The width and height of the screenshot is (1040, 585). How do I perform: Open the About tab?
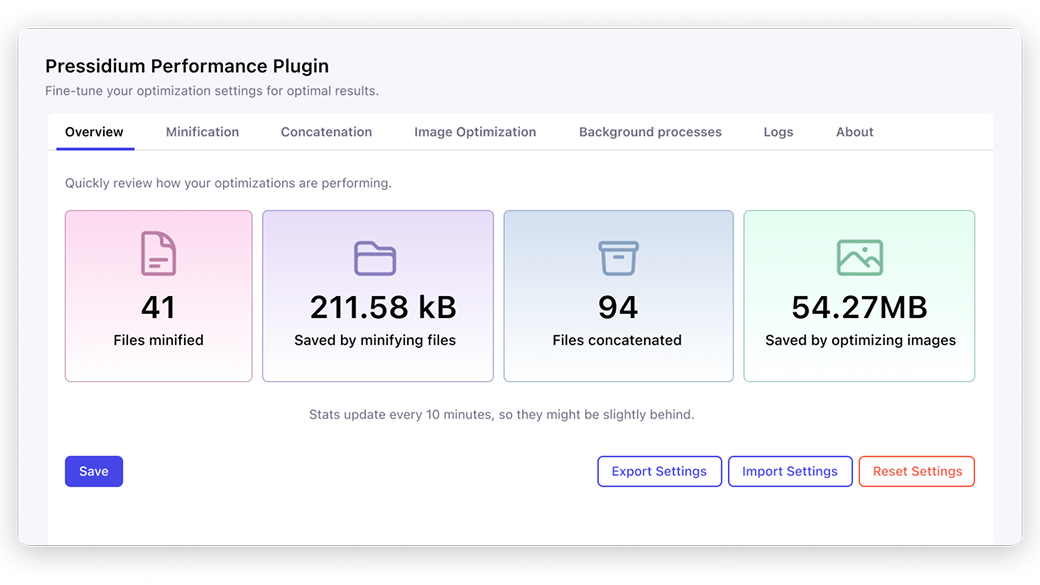(854, 131)
